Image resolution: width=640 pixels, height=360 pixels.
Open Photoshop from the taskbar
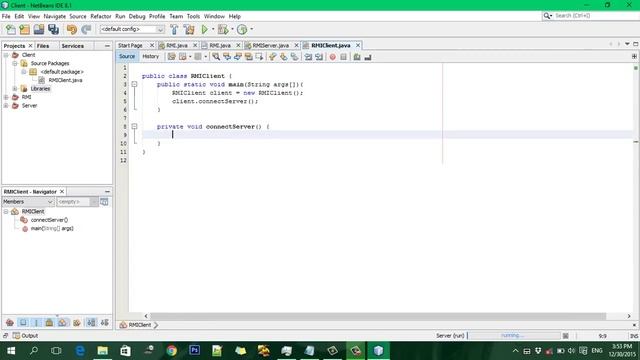195,351
